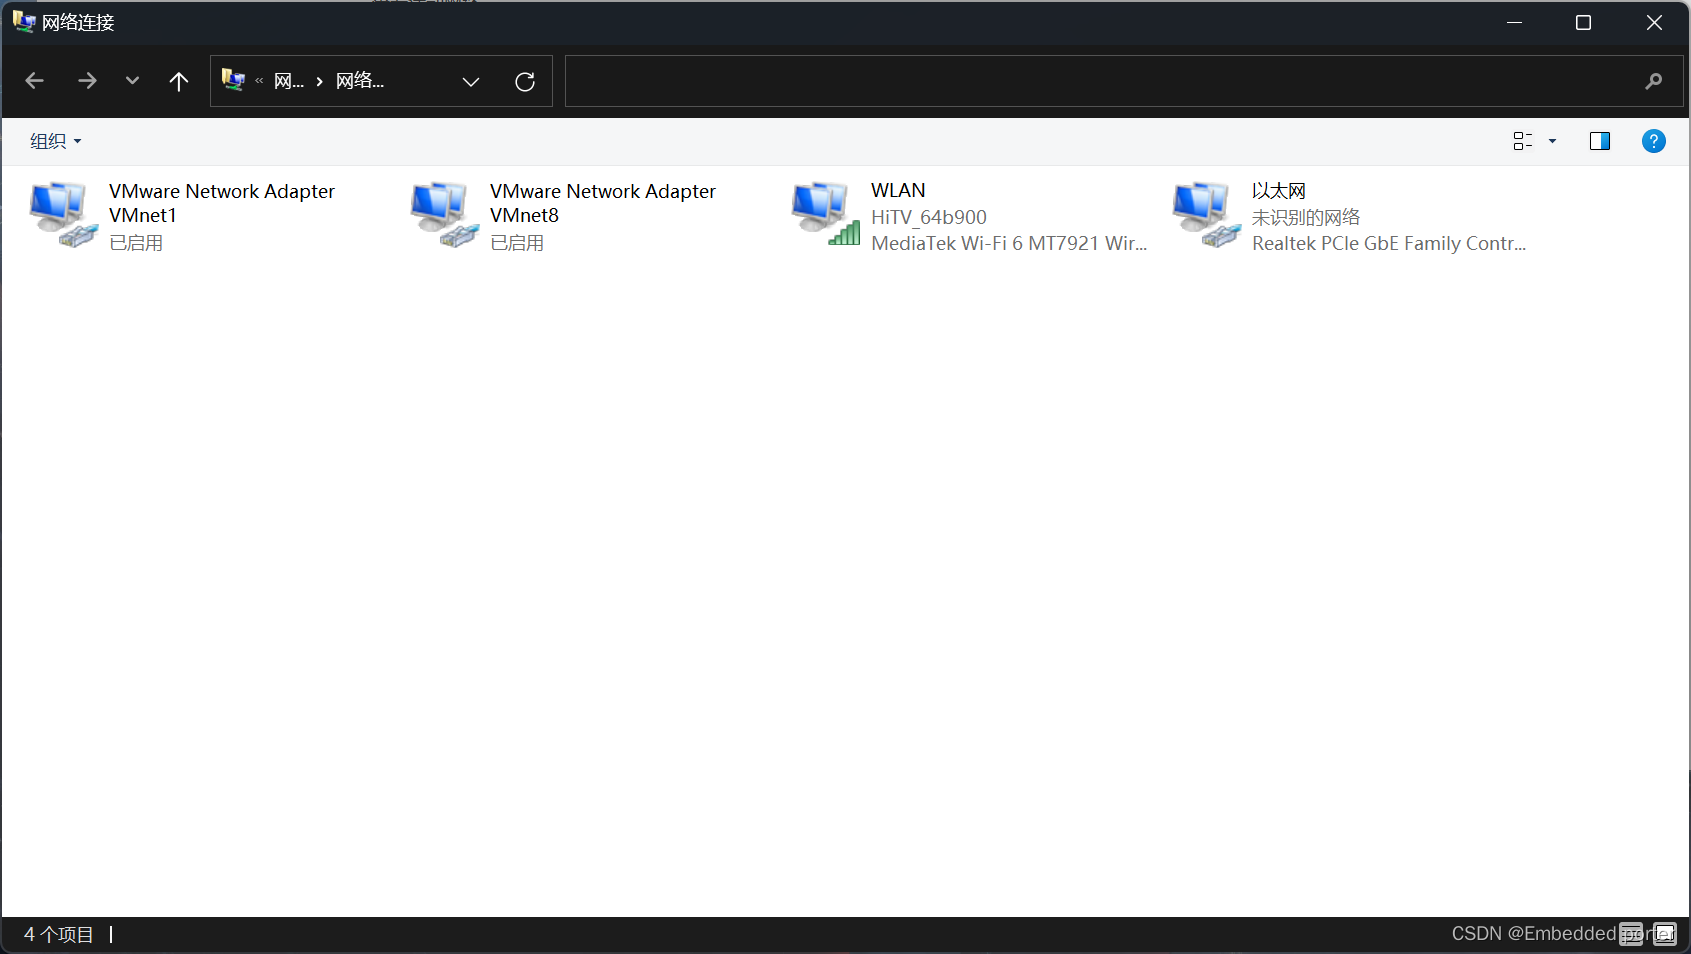Viewport: 1691px width, 954px height.
Task: Click Realtek PCIe GbE Family Controller text
Action: (x=1389, y=243)
